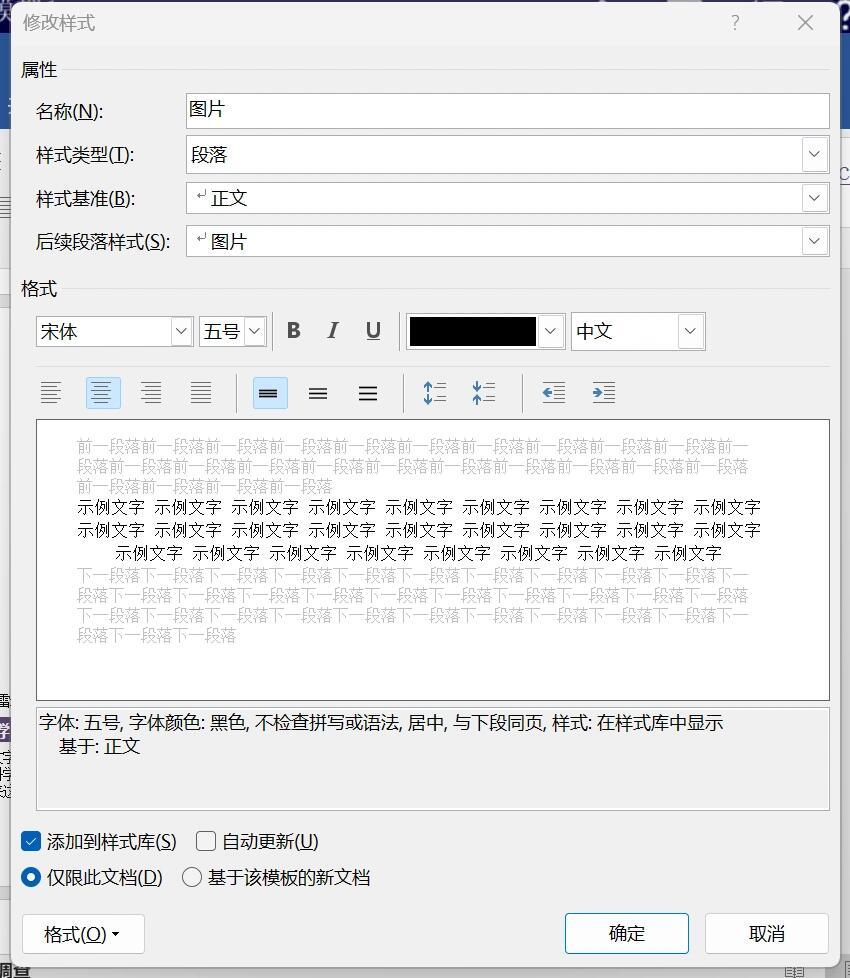This screenshot has height=978, width=850.
Task: Uncheck 添加到样式库 option
Action: 31,841
